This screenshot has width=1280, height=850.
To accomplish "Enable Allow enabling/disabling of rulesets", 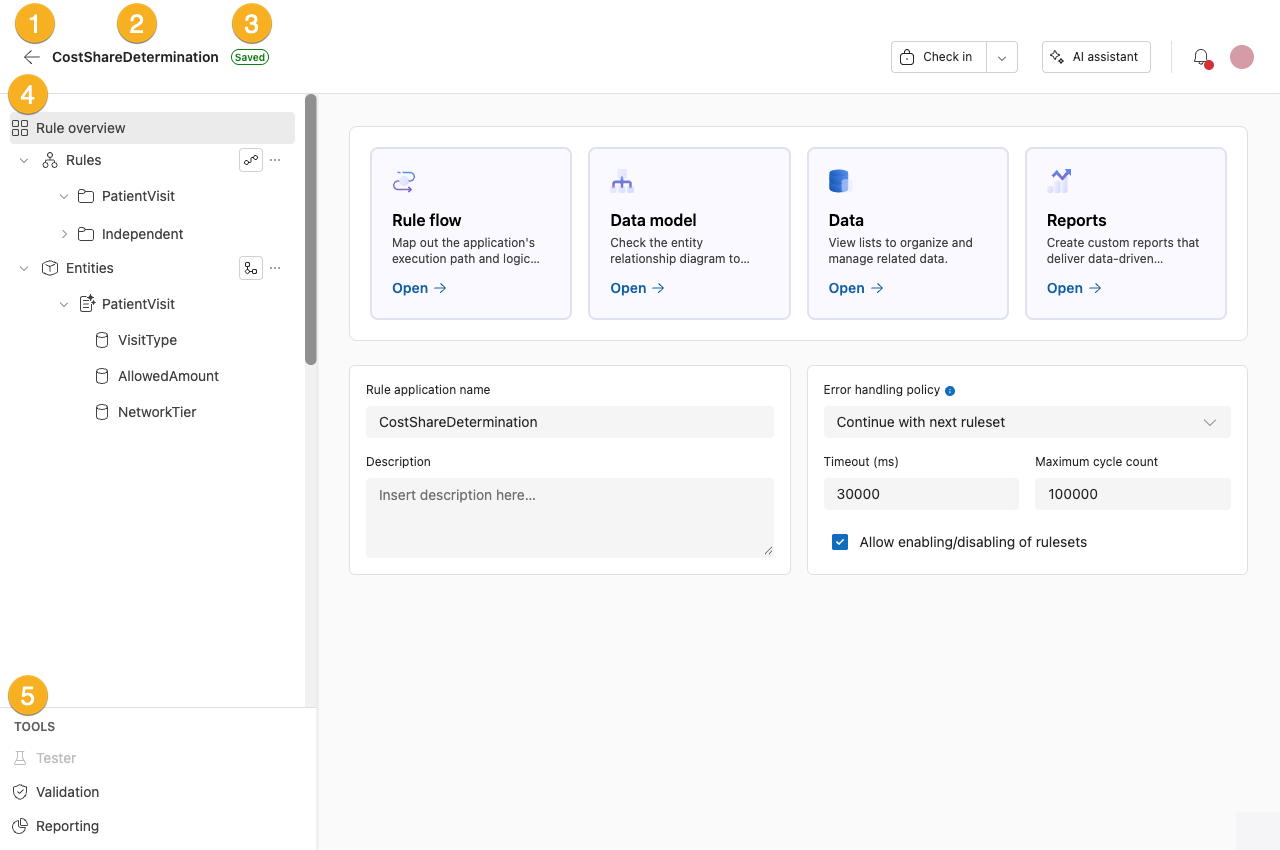I will pos(840,541).
